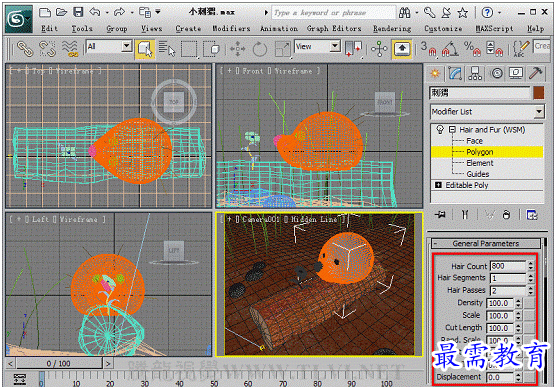This screenshot has width=556, height=387.
Task: Click the binoculars search icon
Action: click(405, 13)
